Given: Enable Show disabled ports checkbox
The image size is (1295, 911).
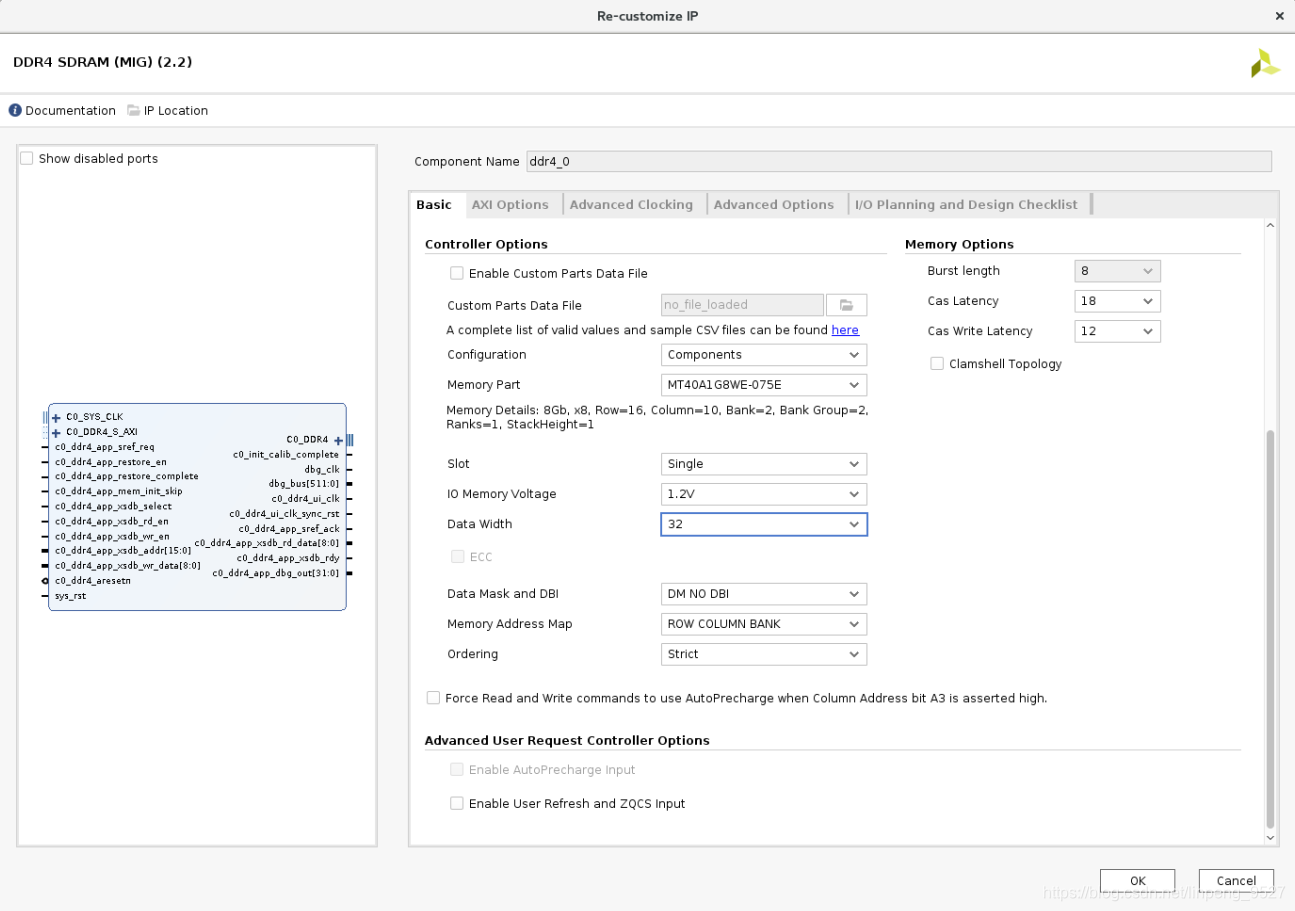Looking at the screenshot, I should click(27, 158).
